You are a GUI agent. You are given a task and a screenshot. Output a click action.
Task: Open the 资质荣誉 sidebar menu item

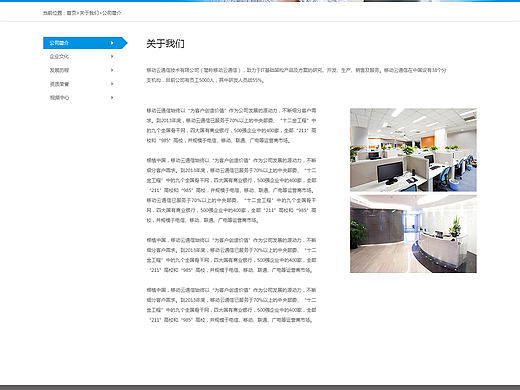point(59,84)
